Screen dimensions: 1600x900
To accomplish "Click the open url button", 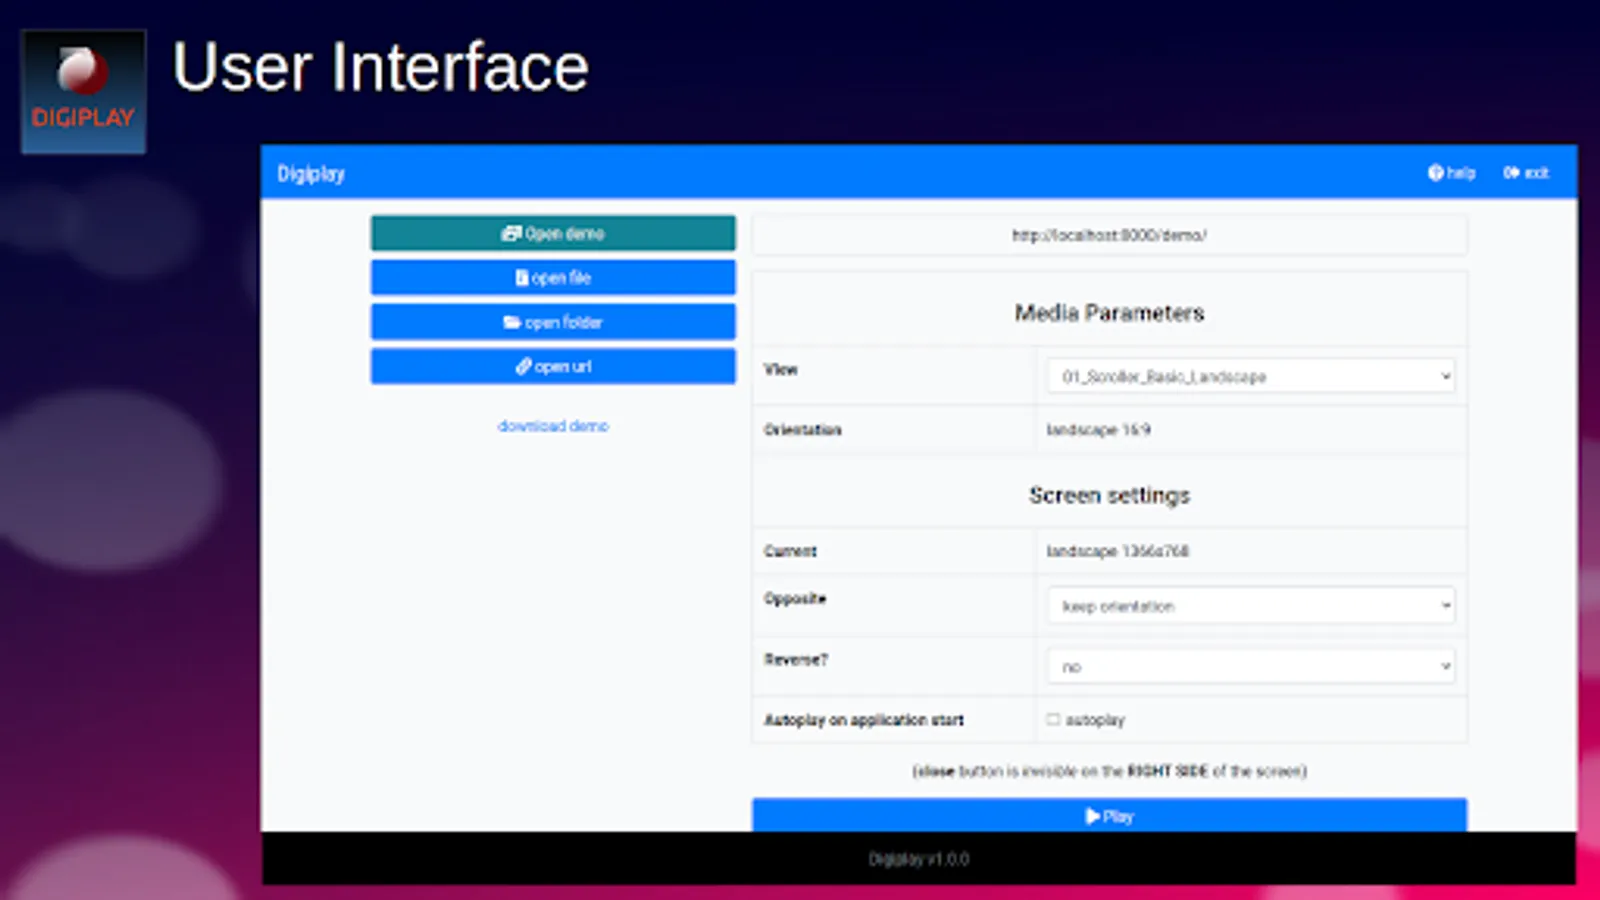I will coord(553,366).
